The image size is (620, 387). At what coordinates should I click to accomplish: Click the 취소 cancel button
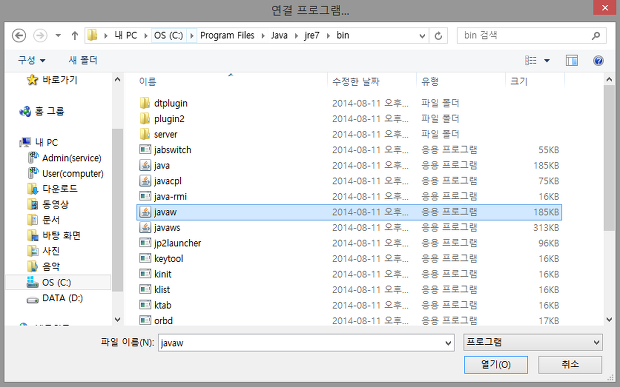(x=570, y=364)
